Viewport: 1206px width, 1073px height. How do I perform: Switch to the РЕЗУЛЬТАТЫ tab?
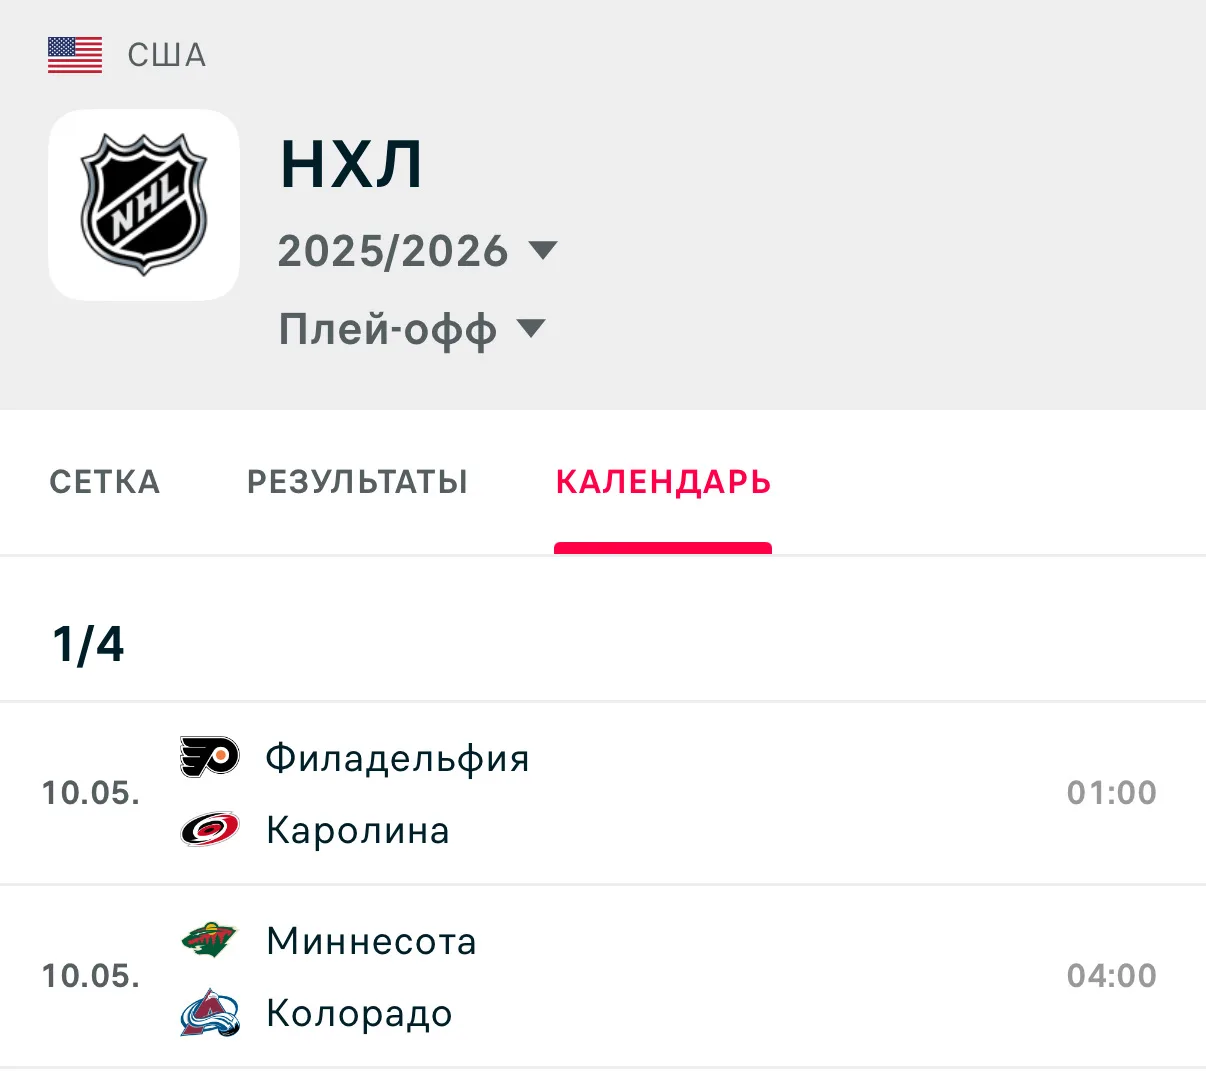tap(357, 482)
